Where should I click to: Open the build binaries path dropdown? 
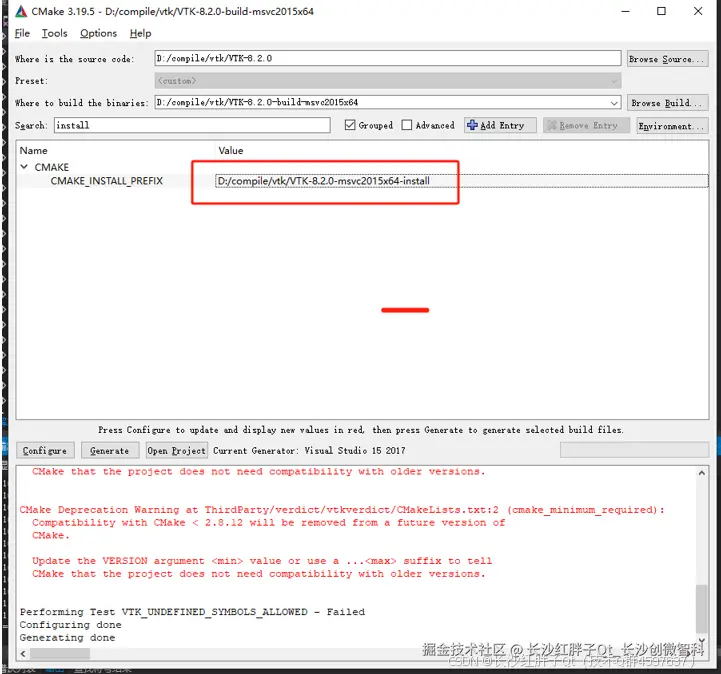tap(614, 103)
